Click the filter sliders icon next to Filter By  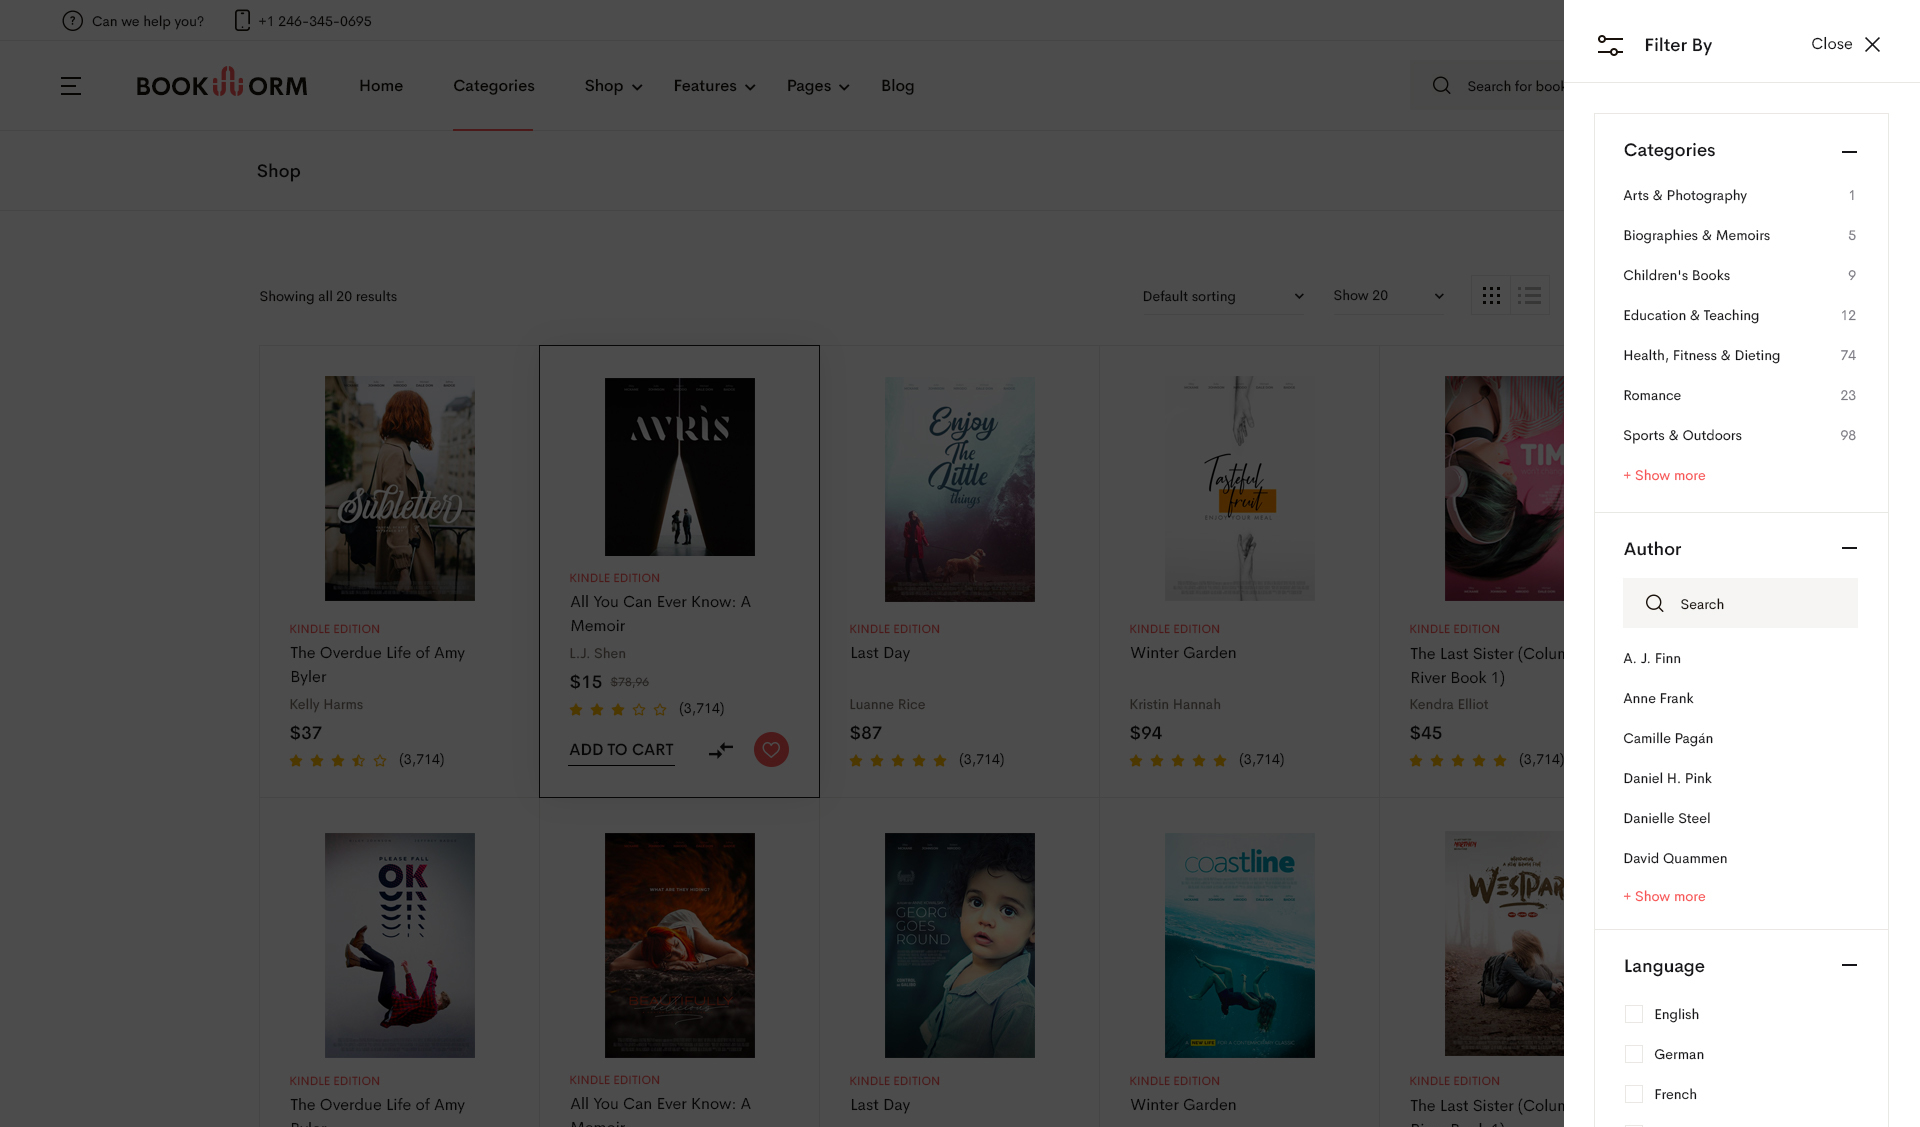point(1610,45)
